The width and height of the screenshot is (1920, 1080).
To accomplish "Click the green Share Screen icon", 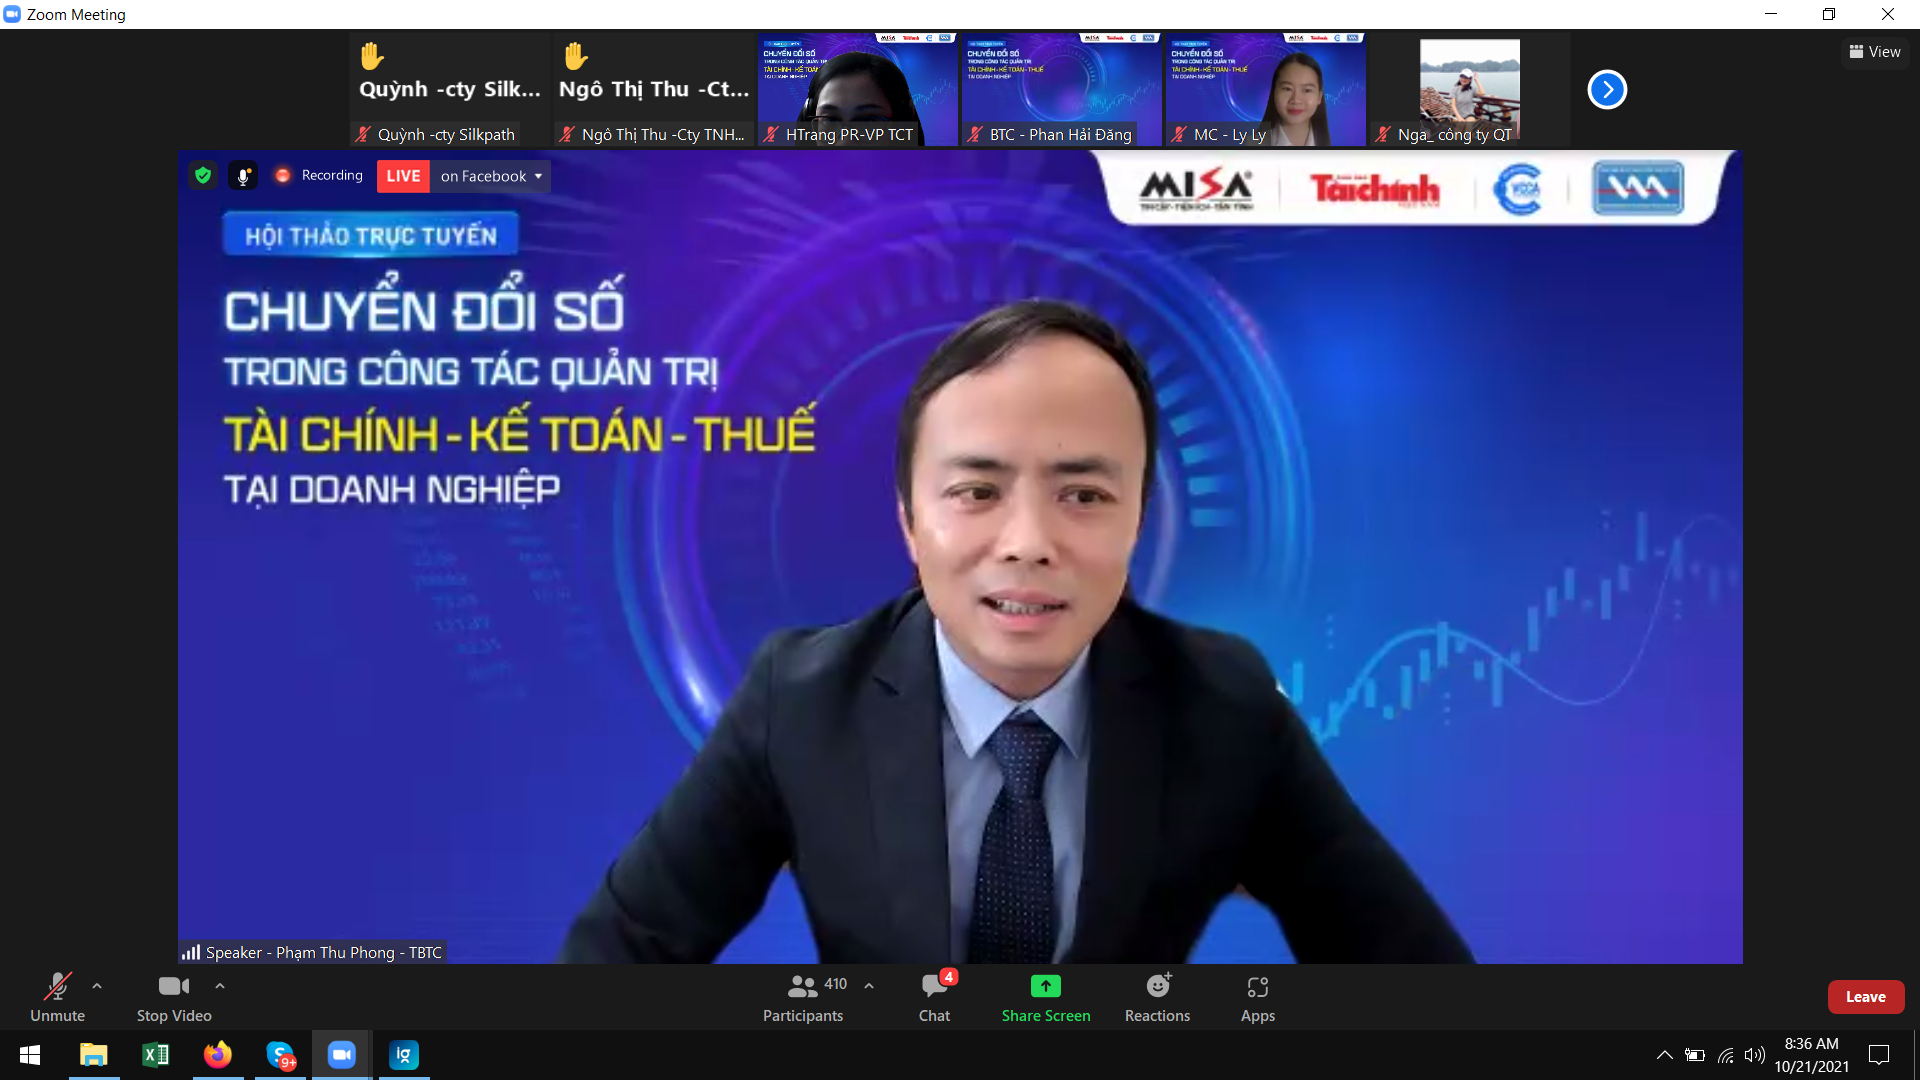I will [x=1045, y=986].
